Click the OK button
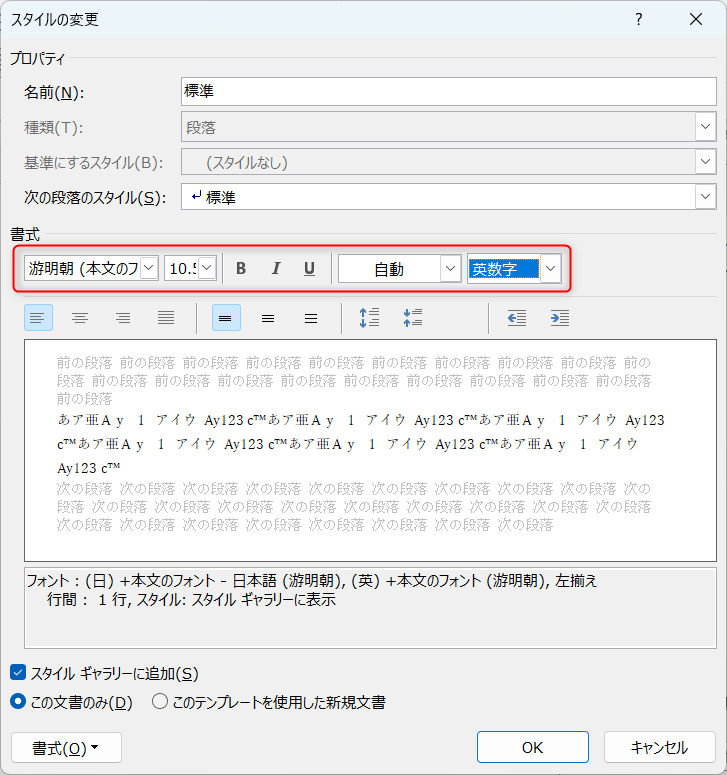 tap(532, 747)
